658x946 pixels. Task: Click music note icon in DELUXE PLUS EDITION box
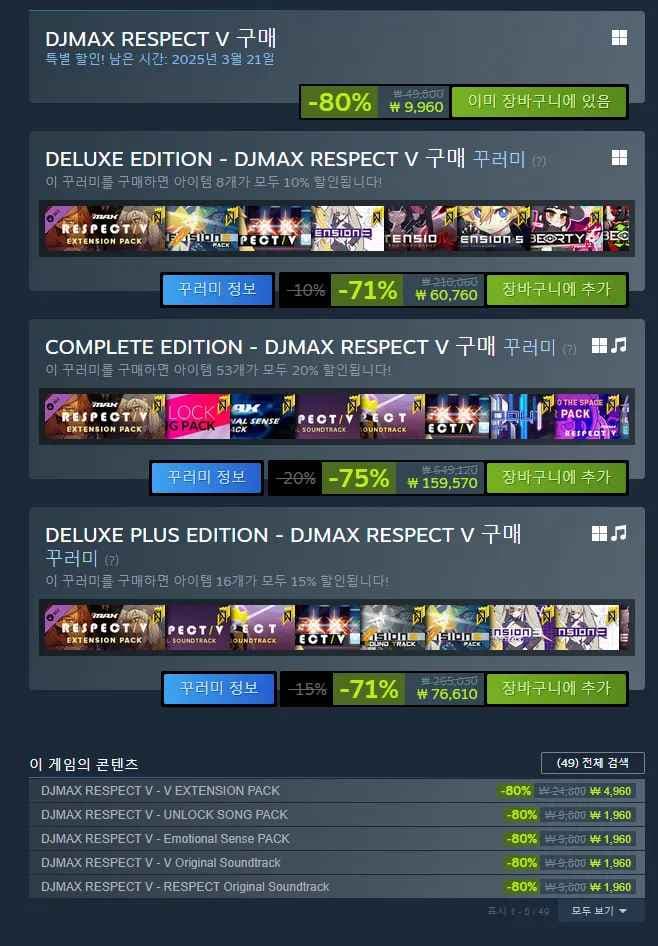click(x=619, y=533)
